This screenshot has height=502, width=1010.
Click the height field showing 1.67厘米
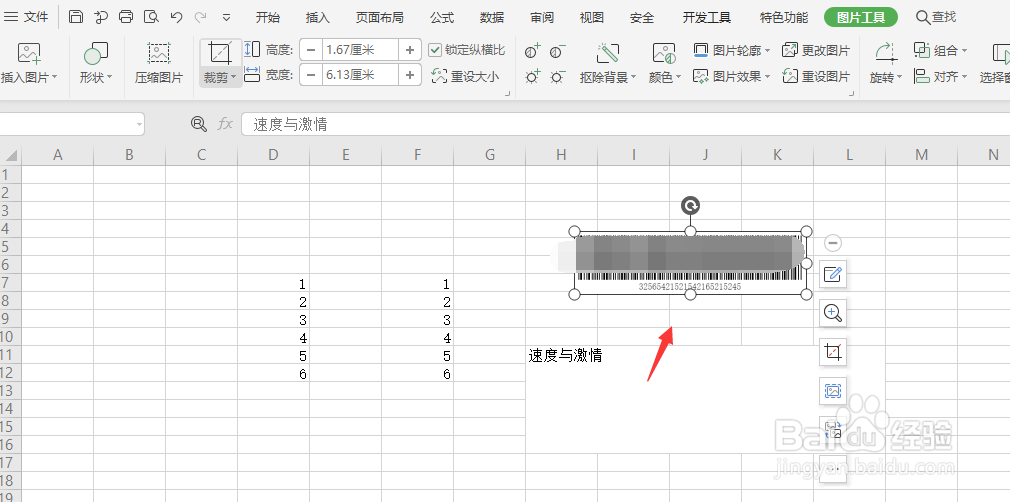360,50
